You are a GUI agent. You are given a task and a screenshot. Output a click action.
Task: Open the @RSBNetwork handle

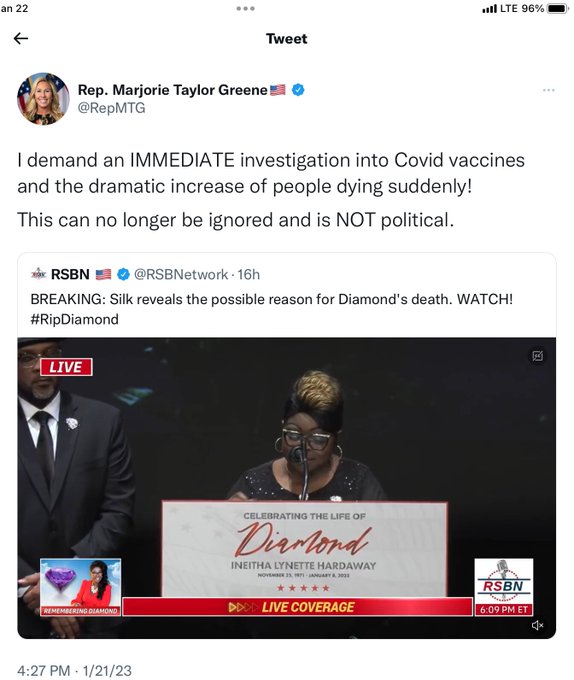coord(181,274)
